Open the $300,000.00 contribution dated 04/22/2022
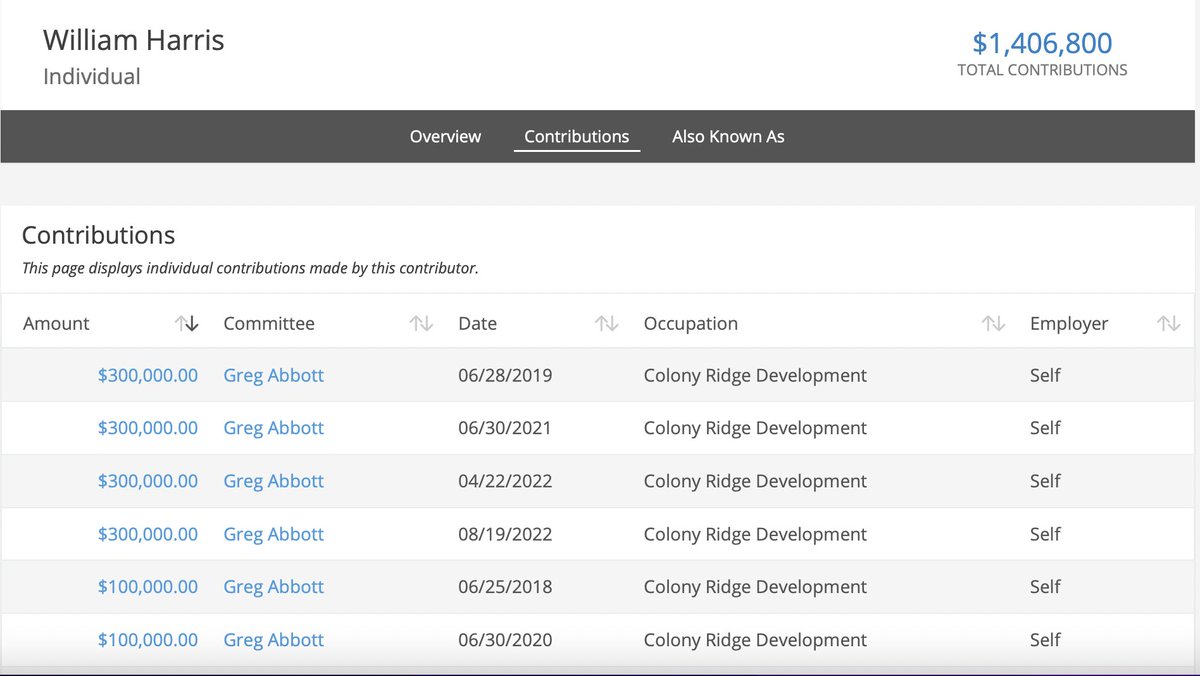The width and height of the screenshot is (1200, 676). point(148,481)
